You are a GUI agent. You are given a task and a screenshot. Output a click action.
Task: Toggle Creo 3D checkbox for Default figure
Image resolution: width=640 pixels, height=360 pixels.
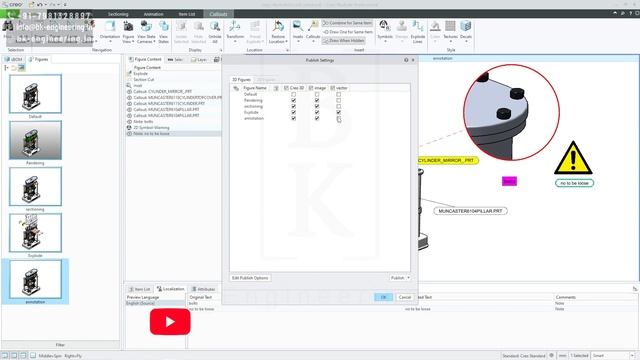tap(293, 94)
